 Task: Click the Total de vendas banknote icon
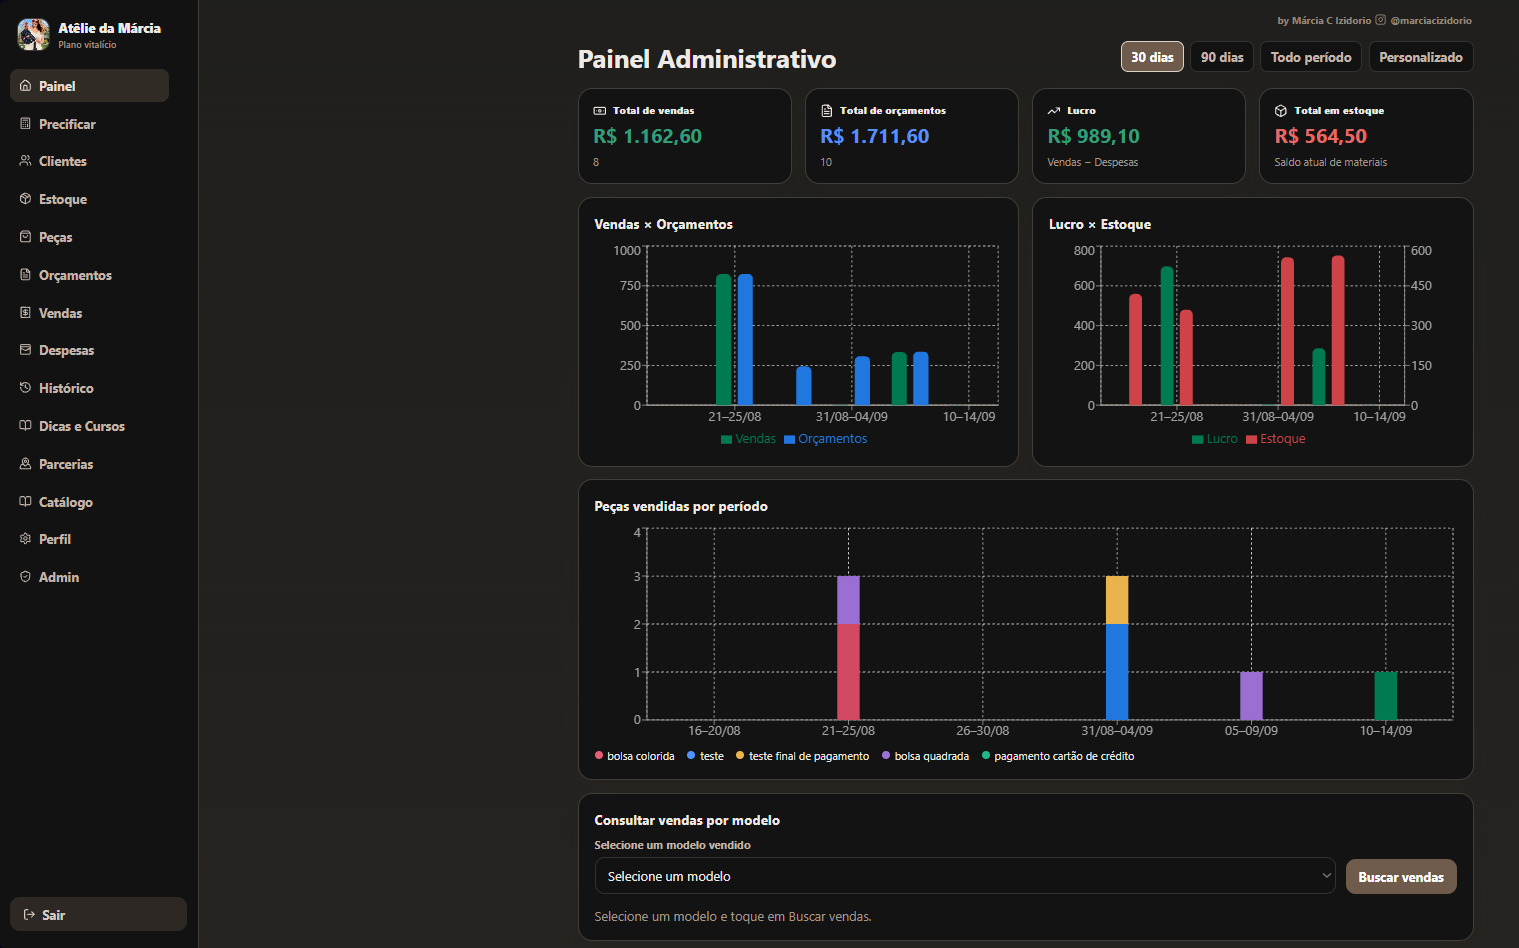600,111
